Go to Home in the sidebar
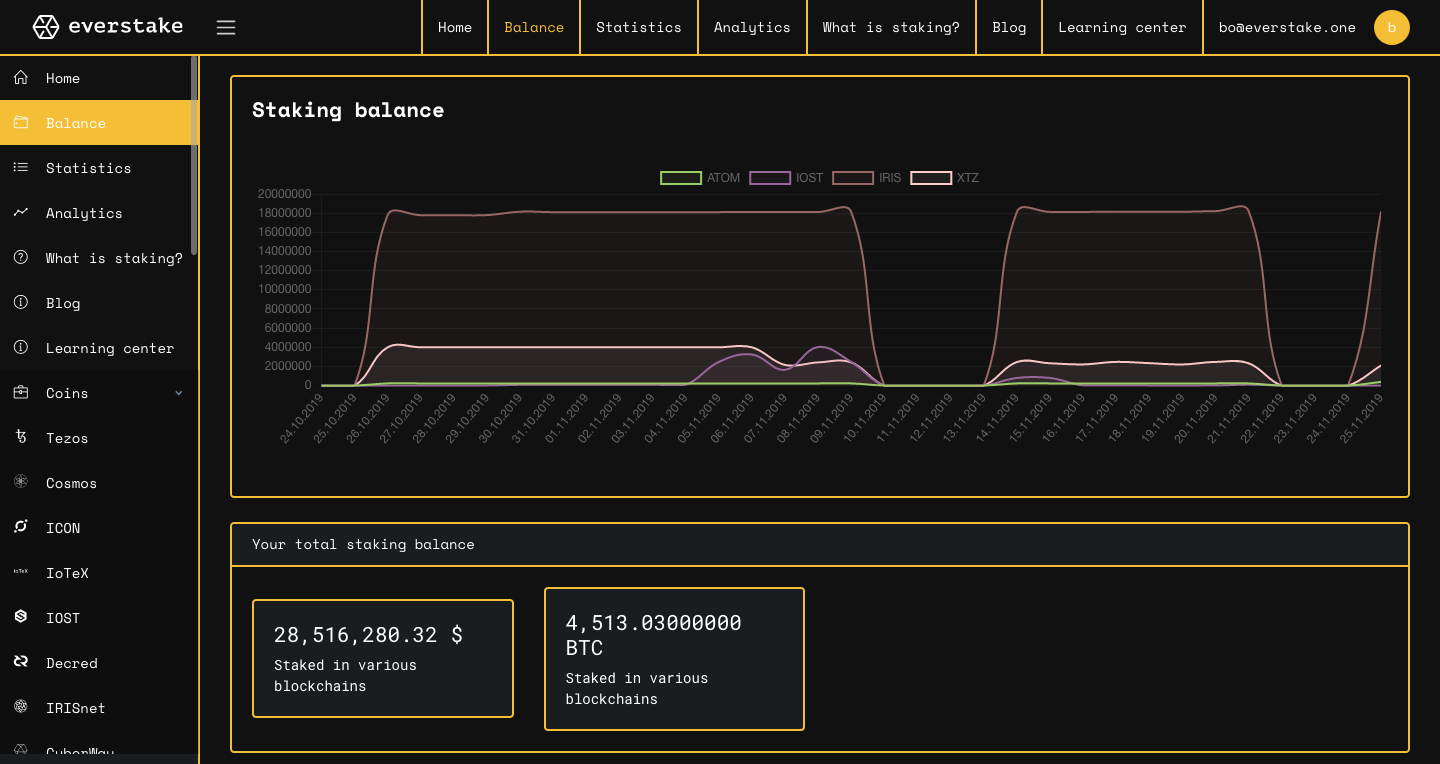 [x=99, y=77]
